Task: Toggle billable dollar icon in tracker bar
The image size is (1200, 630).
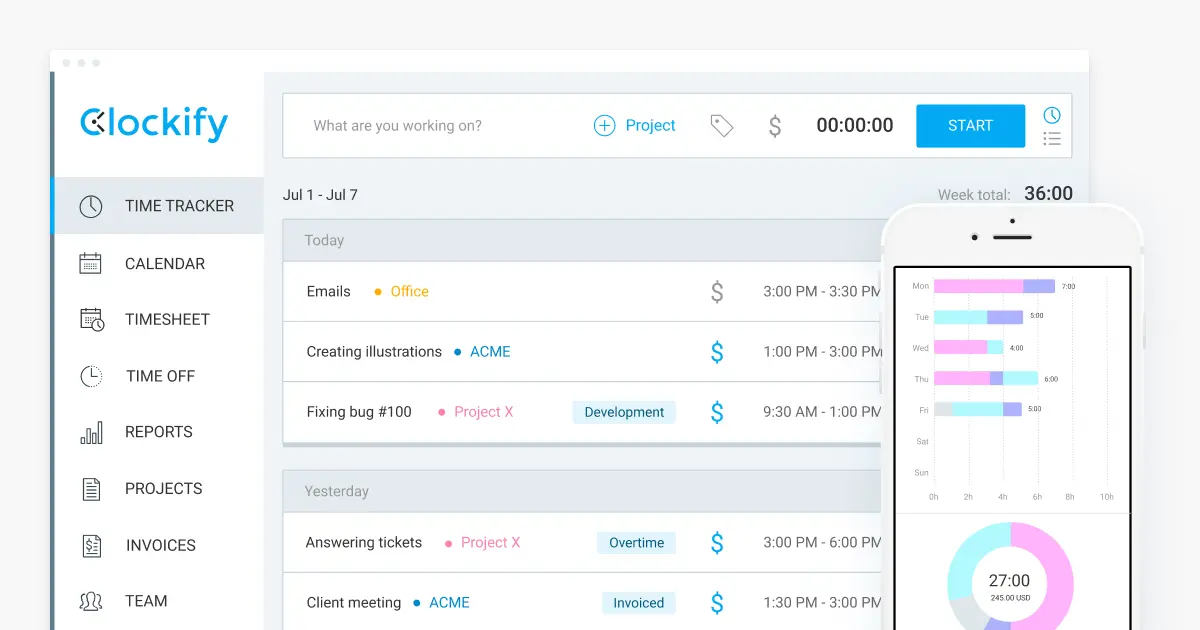Action: pyautogui.click(x=774, y=126)
